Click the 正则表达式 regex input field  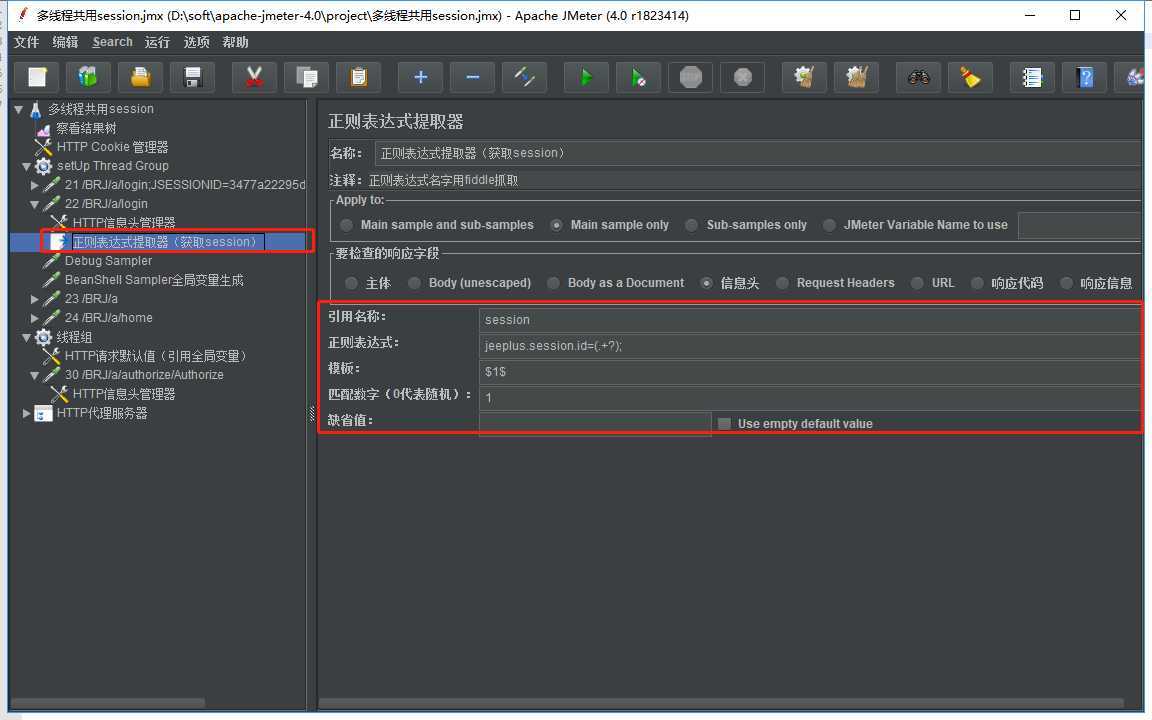point(810,345)
